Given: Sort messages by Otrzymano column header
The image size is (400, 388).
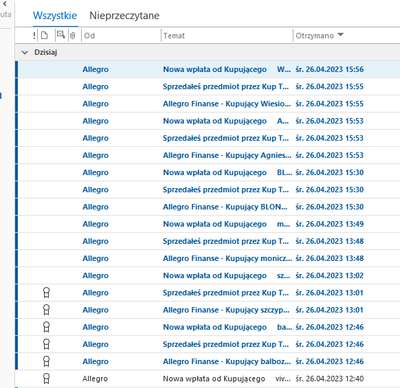Looking at the screenshot, I should point(315,36).
